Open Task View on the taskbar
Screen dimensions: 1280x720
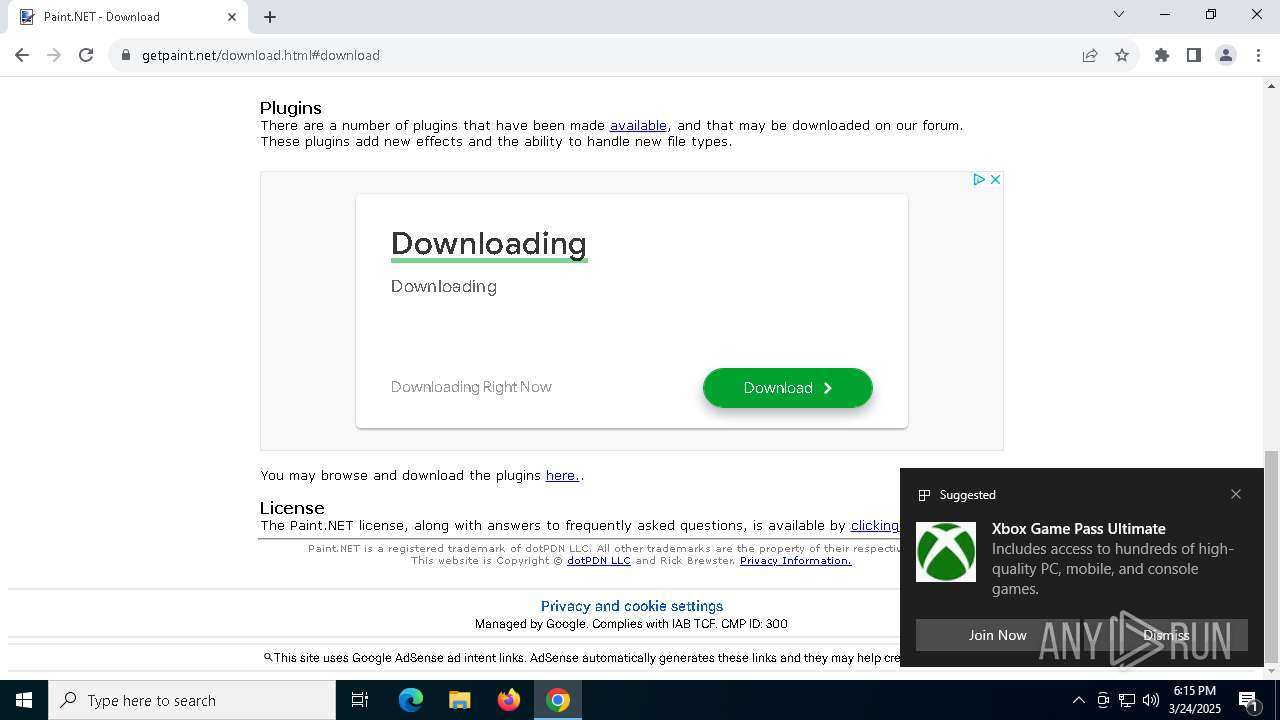[360, 700]
